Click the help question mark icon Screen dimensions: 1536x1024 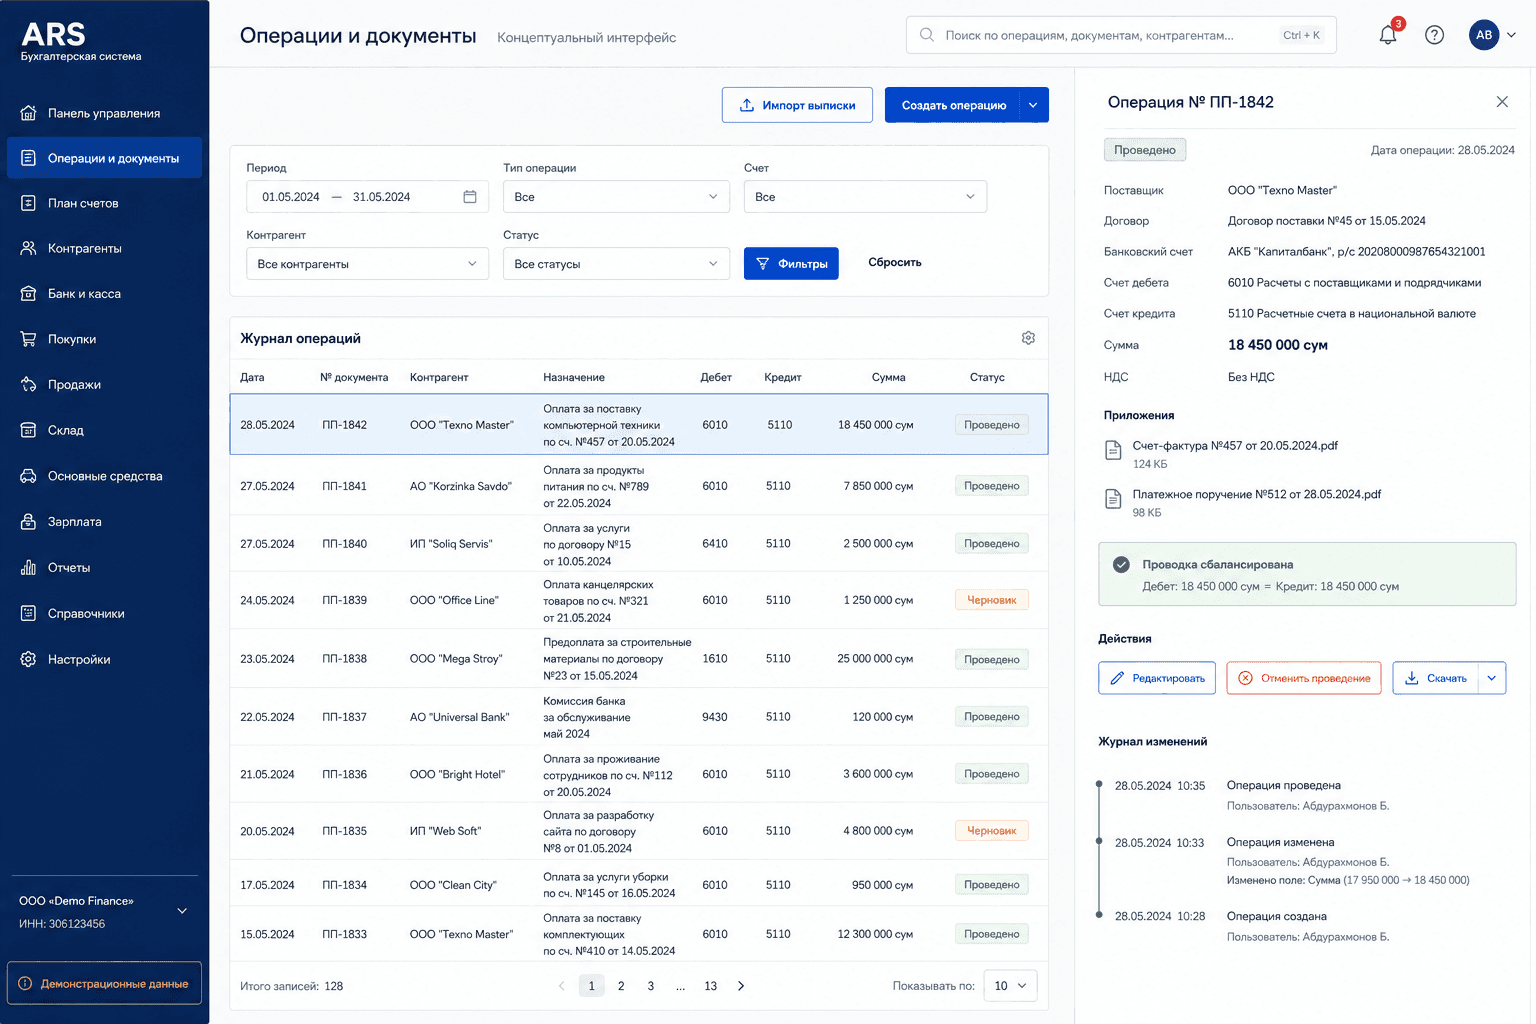tap(1434, 35)
